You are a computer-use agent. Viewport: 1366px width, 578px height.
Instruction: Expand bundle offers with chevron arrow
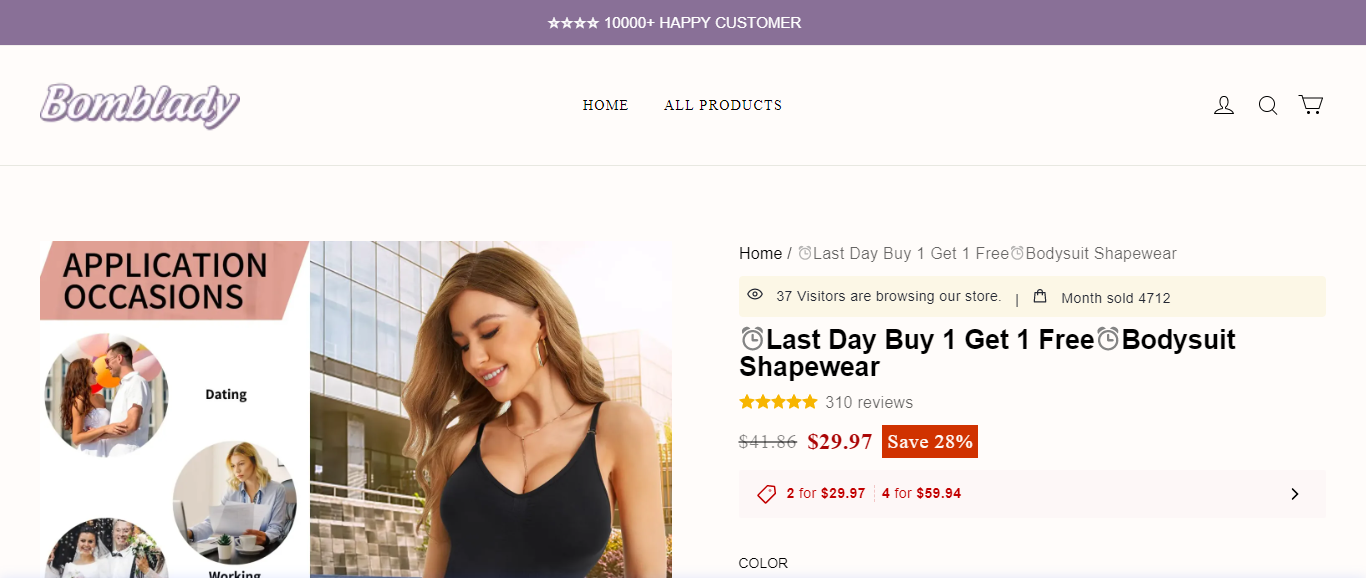[x=1295, y=494]
